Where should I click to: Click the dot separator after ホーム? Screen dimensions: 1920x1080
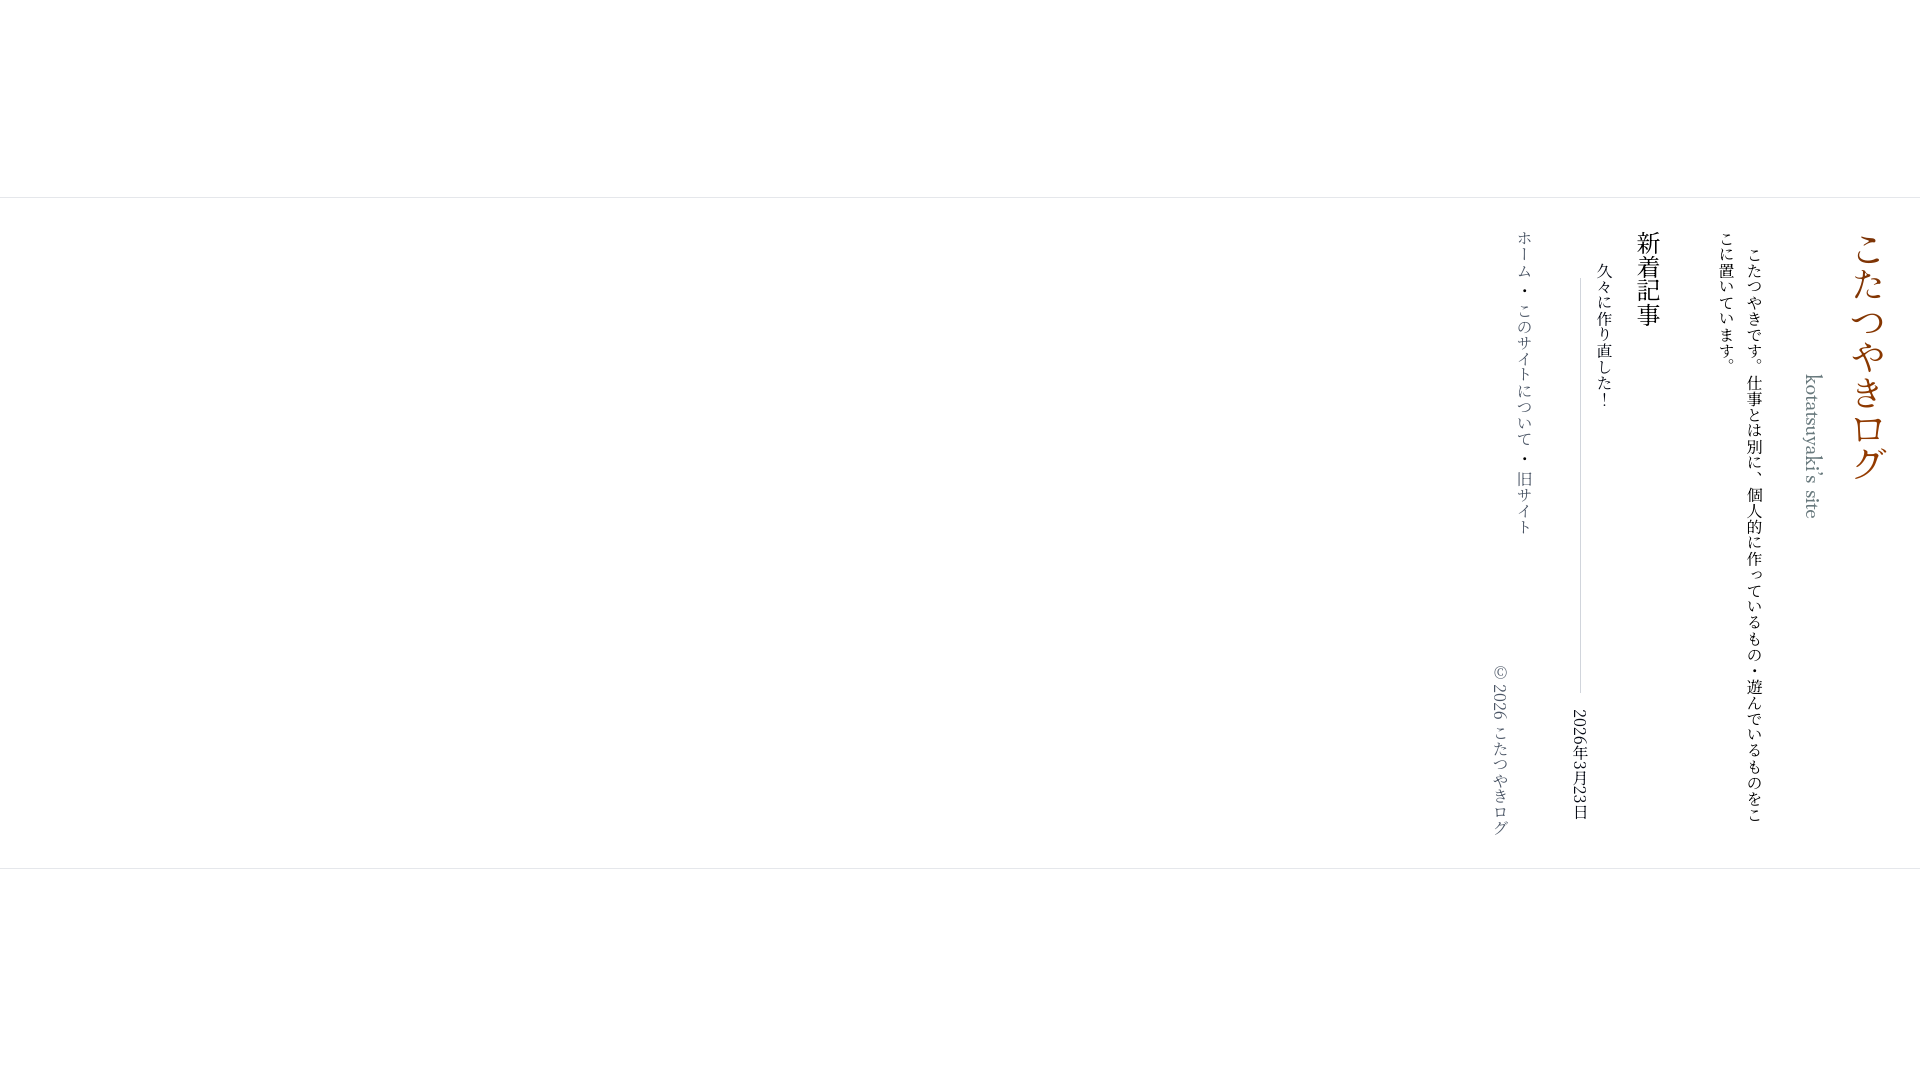tap(1525, 291)
